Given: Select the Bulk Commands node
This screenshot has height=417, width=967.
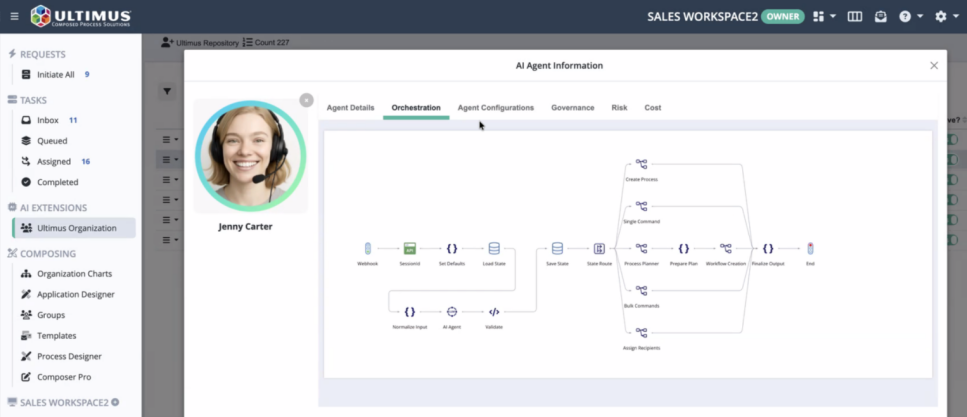Looking at the screenshot, I should pos(641,291).
